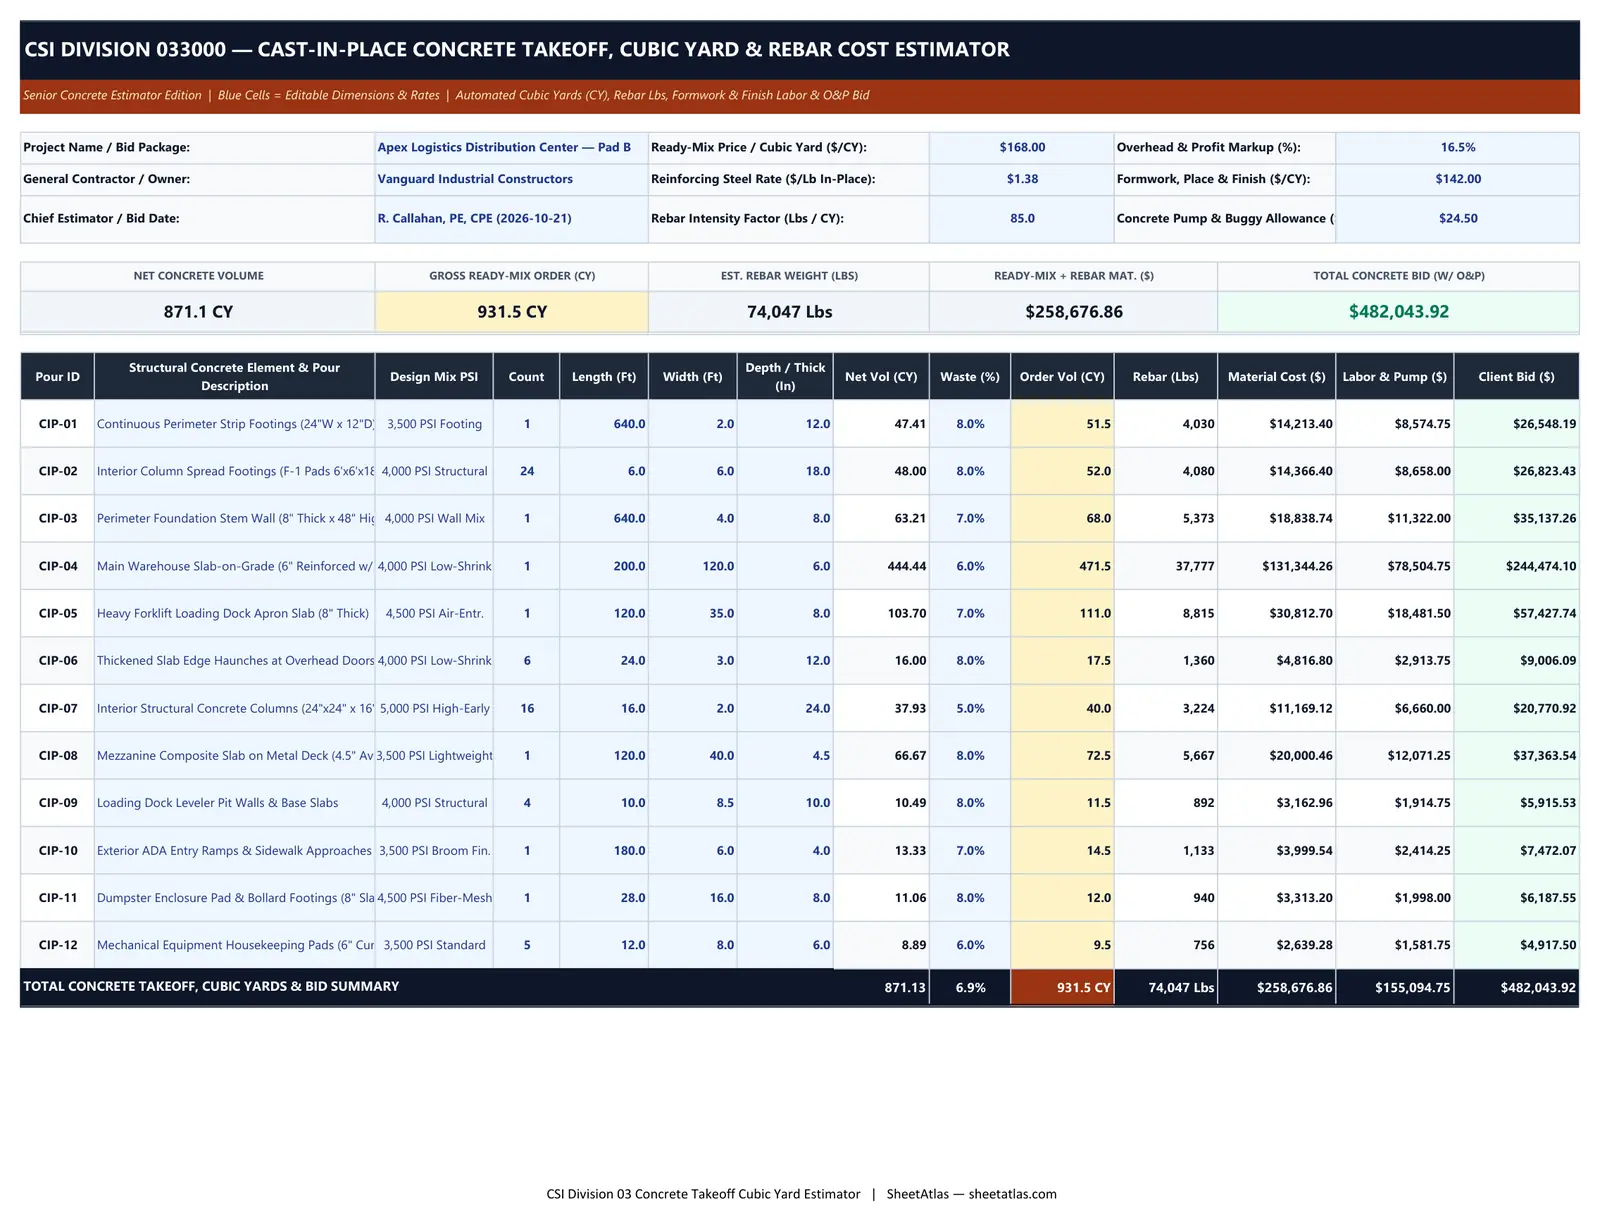Viewport: 1600px width, 1221px height.
Task: Click the CIP-10 length cell '180.0'
Action: click(x=604, y=850)
